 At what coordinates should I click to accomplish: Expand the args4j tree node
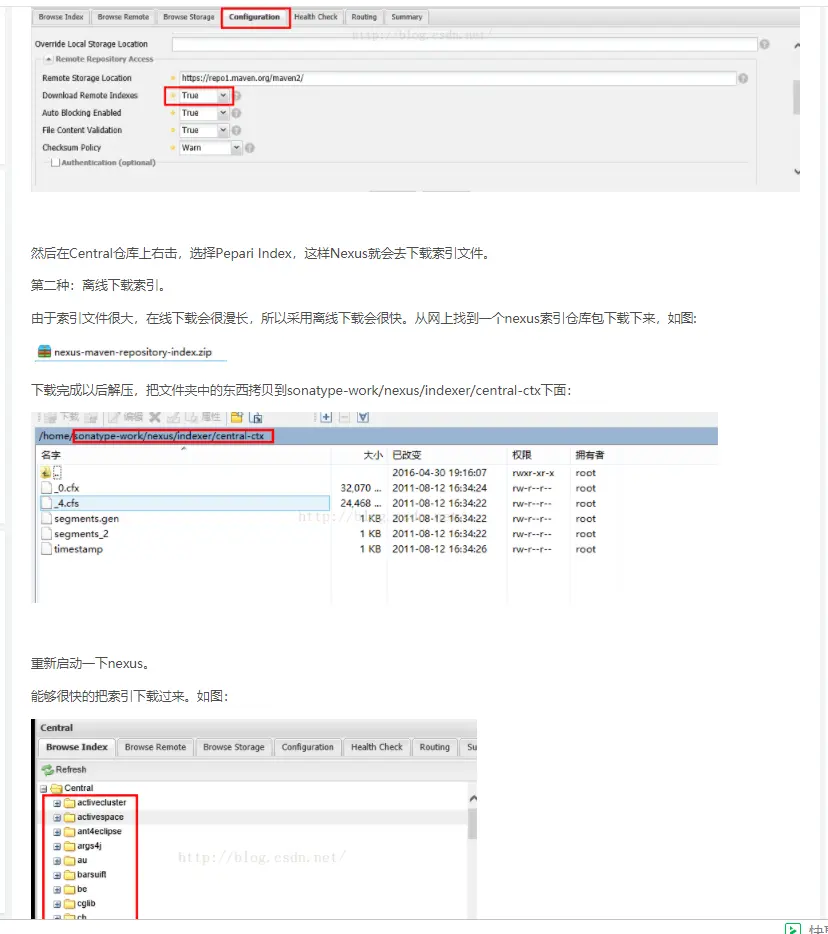[57, 846]
